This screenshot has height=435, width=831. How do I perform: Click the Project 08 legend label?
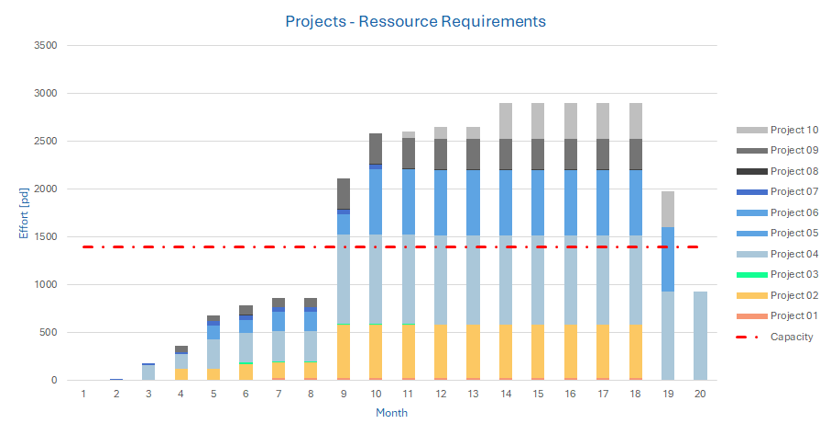click(x=794, y=171)
